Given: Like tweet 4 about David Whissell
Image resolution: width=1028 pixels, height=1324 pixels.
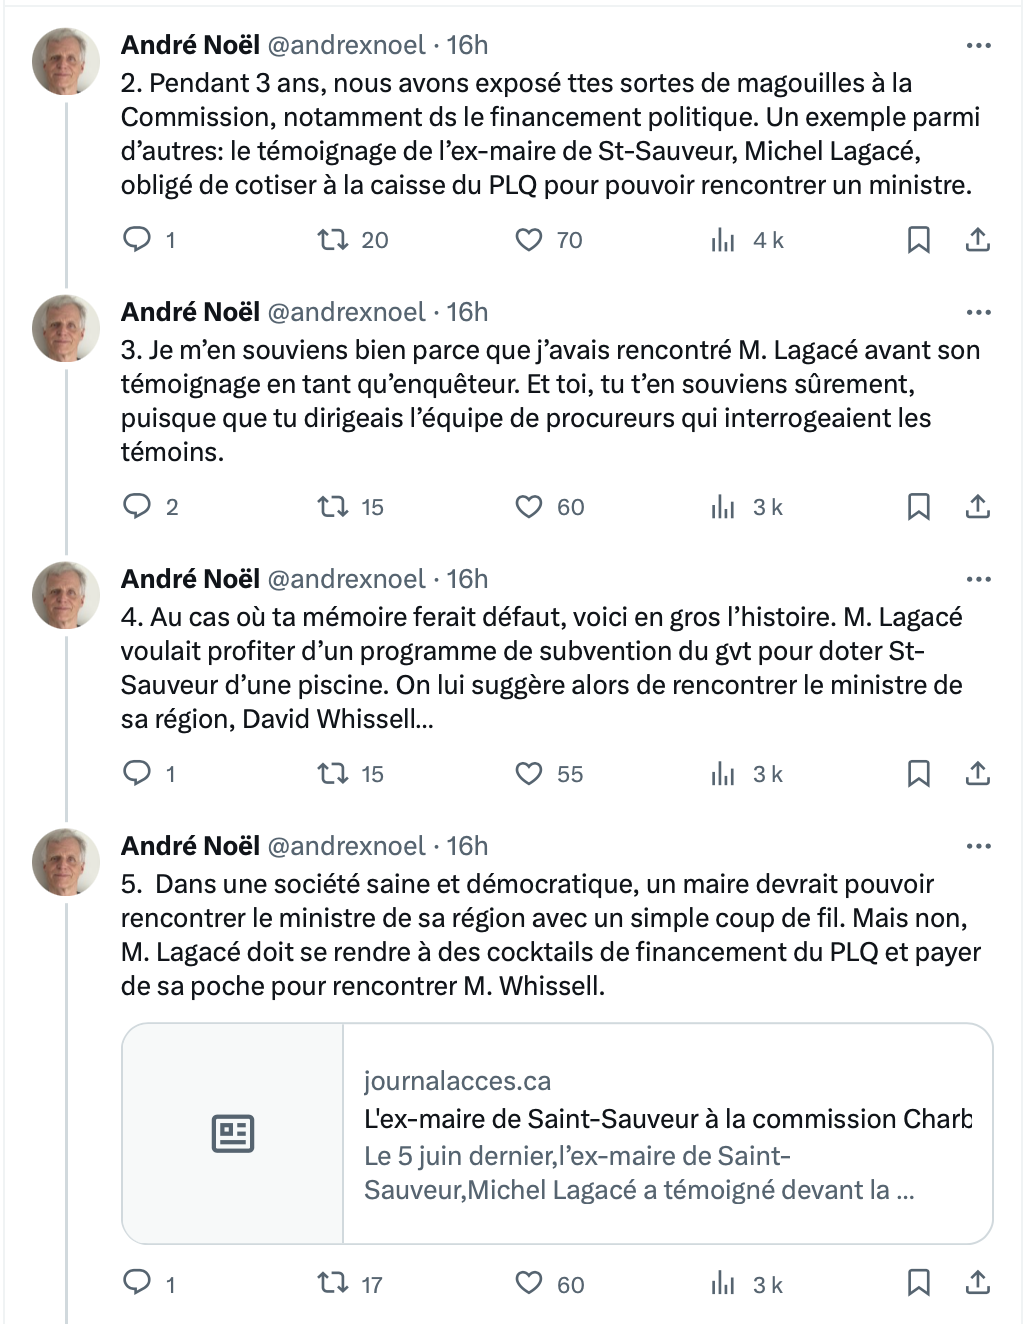Looking at the screenshot, I should (528, 774).
